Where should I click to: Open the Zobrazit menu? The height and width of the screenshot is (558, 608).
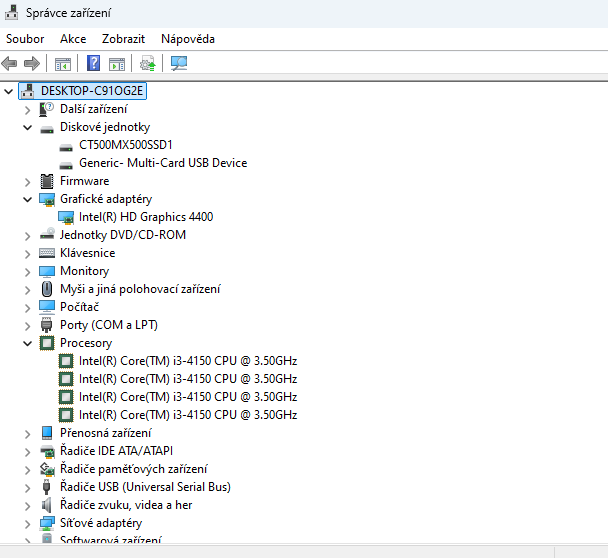(123, 39)
